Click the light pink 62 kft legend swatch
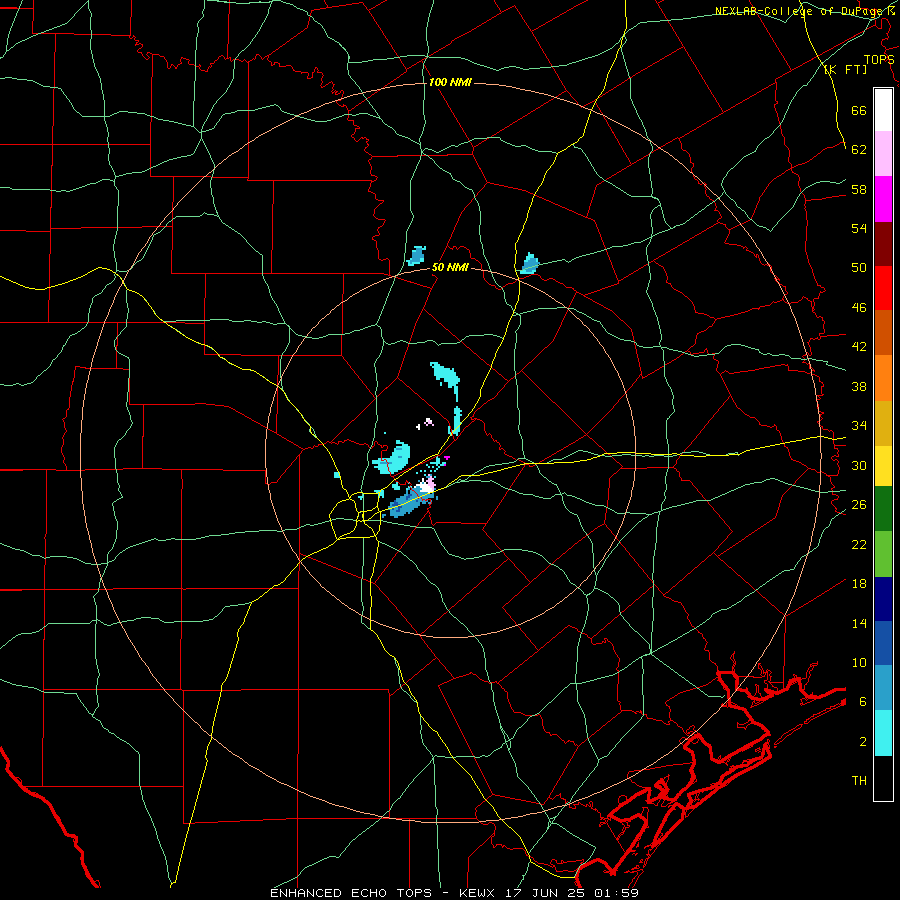 point(883,154)
